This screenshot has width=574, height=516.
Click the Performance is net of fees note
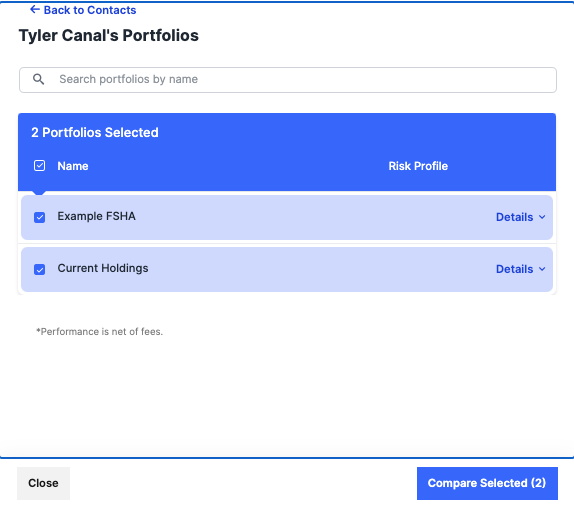click(x=99, y=332)
